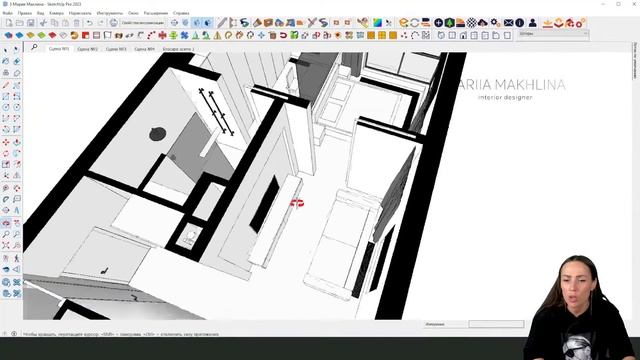Click the cloud upload icon
This screenshot has height=360, width=640.
[x=482, y=23]
